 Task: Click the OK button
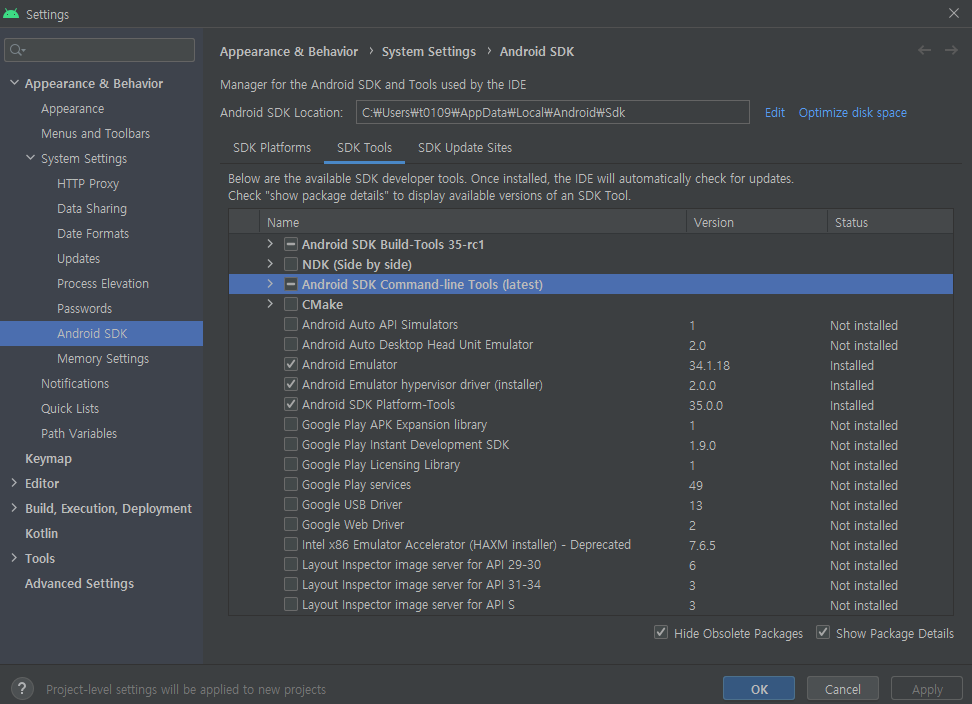759,689
